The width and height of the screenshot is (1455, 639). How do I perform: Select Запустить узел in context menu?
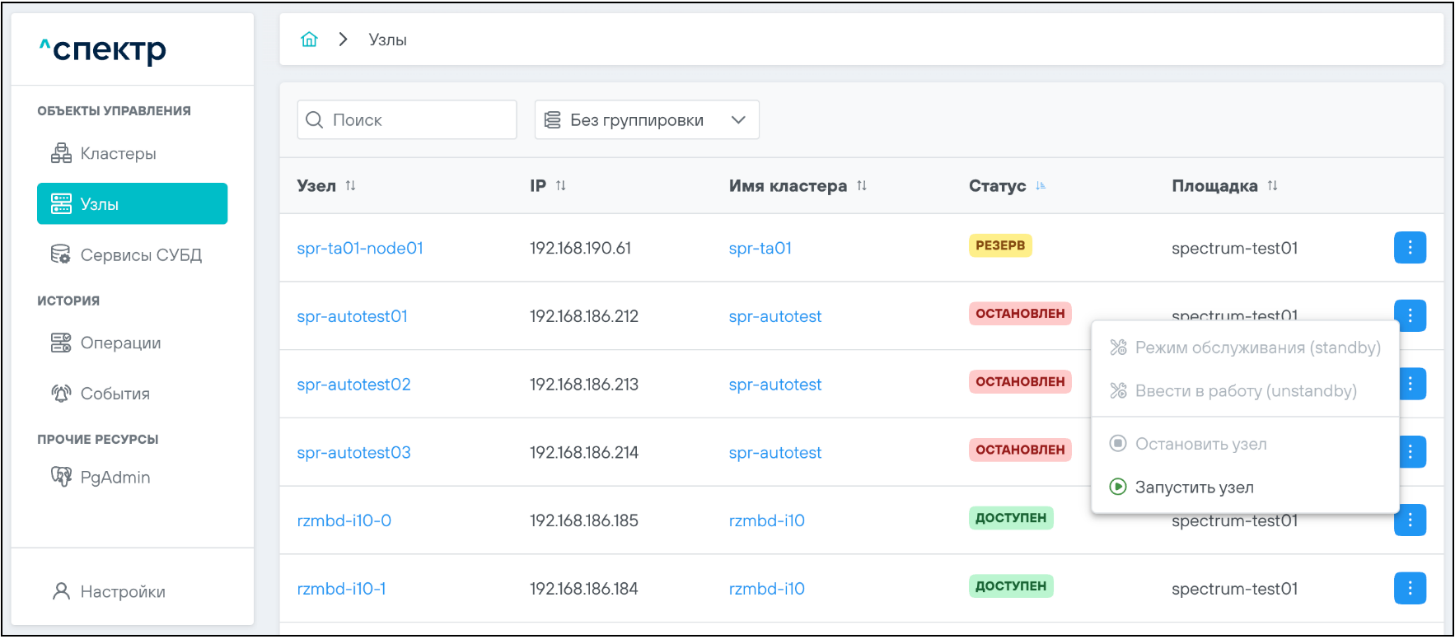pos(1194,488)
